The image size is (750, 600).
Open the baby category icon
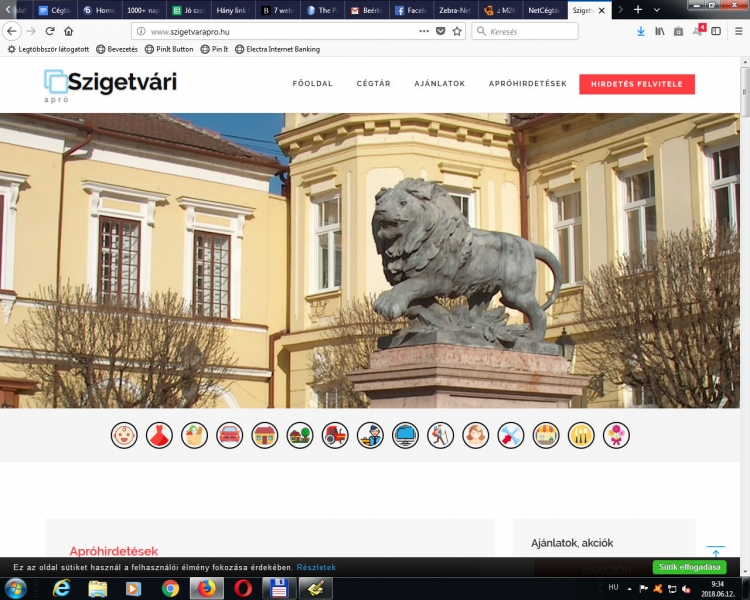point(124,435)
